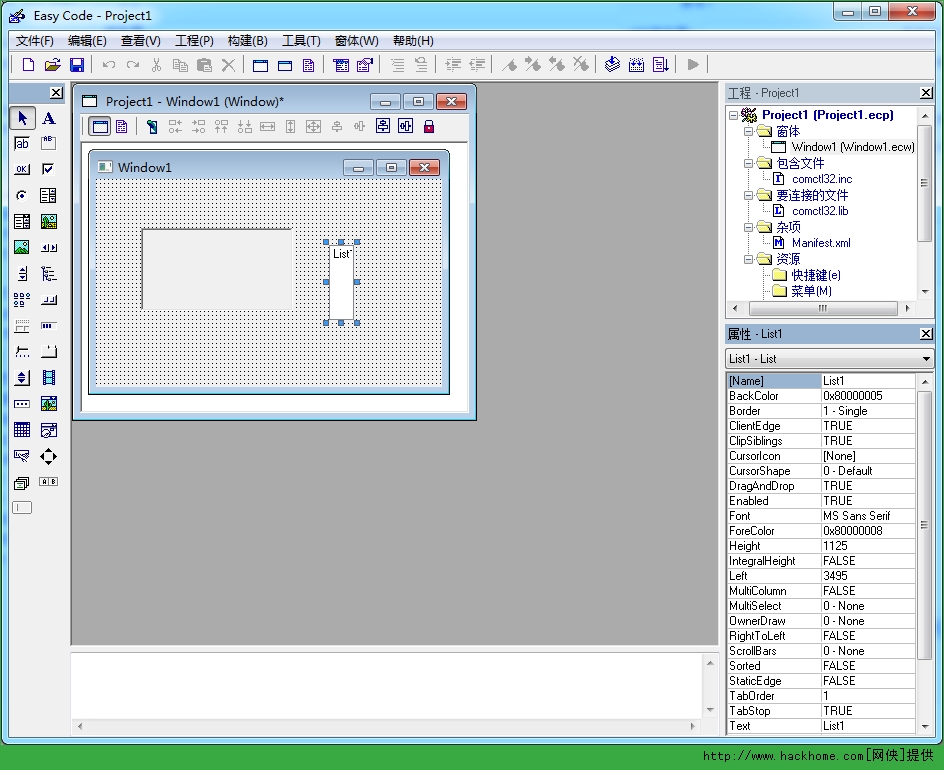Click the Save floppy disk icon

[77, 64]
